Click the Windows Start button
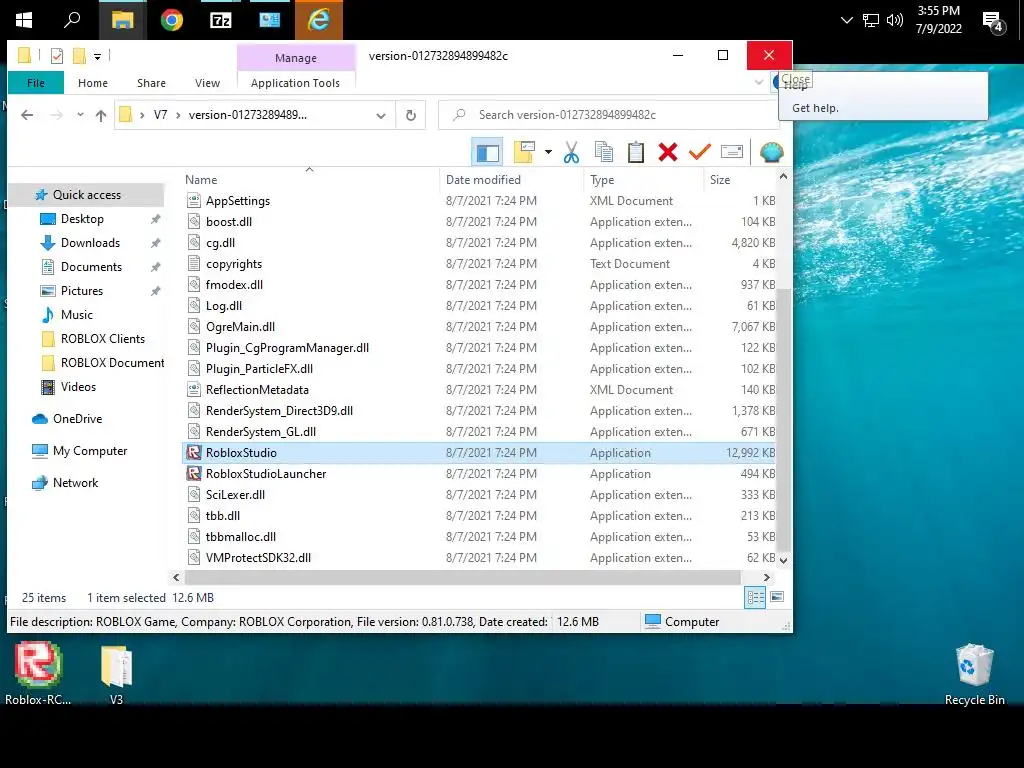 click(24, 20)
